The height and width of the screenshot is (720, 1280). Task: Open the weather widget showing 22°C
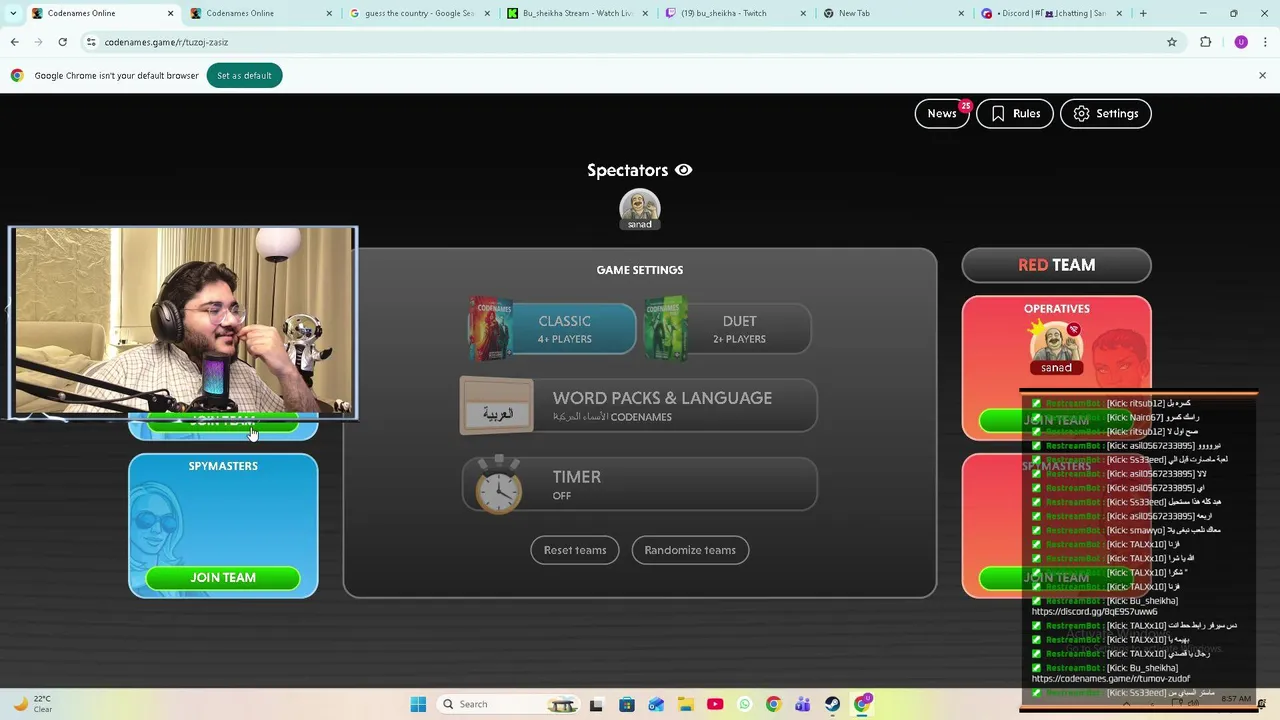coord(33,704)
